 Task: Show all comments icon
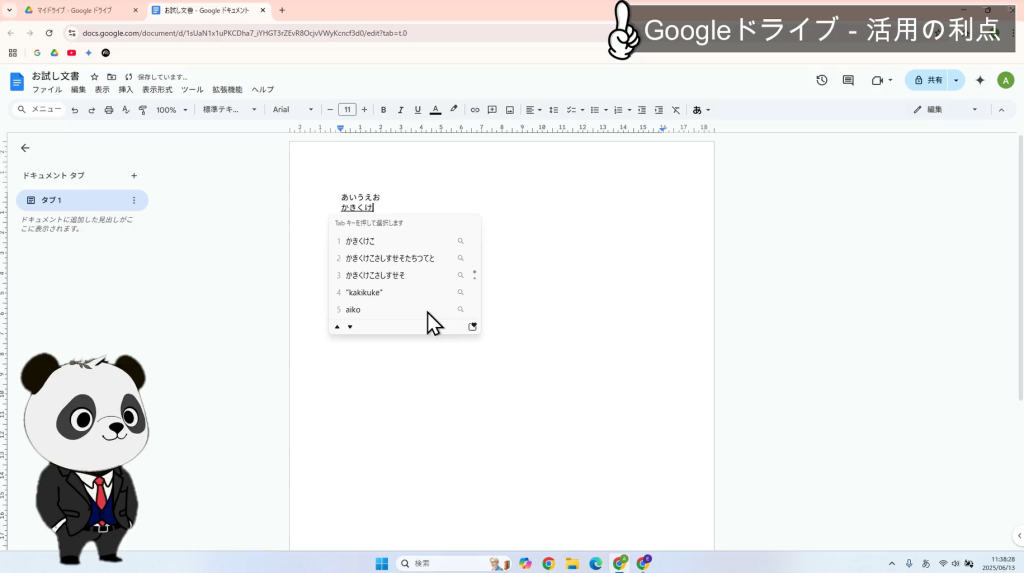pos(848,80)
